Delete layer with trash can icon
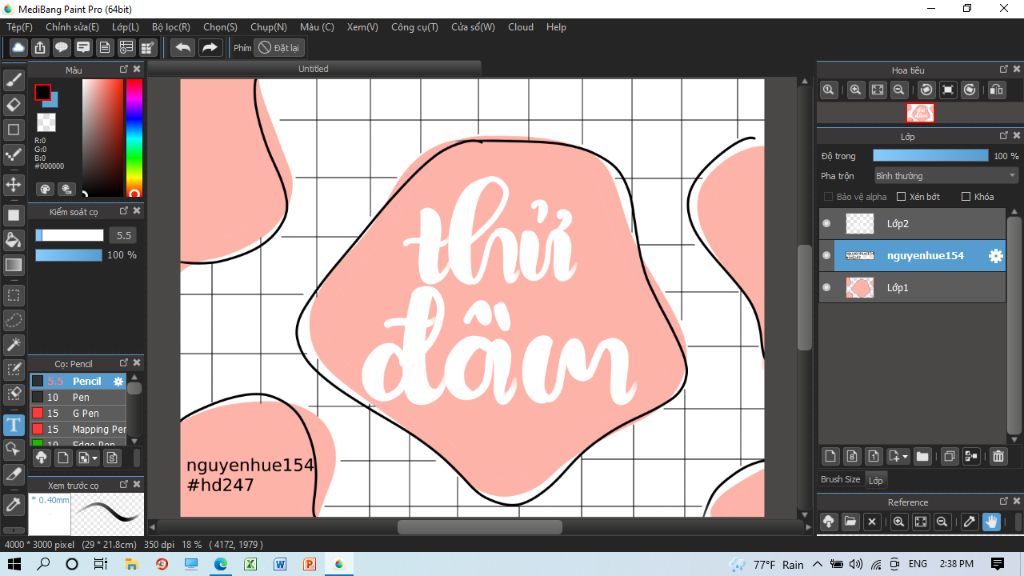Screen dimensions: 1024x576 [998, 456]
